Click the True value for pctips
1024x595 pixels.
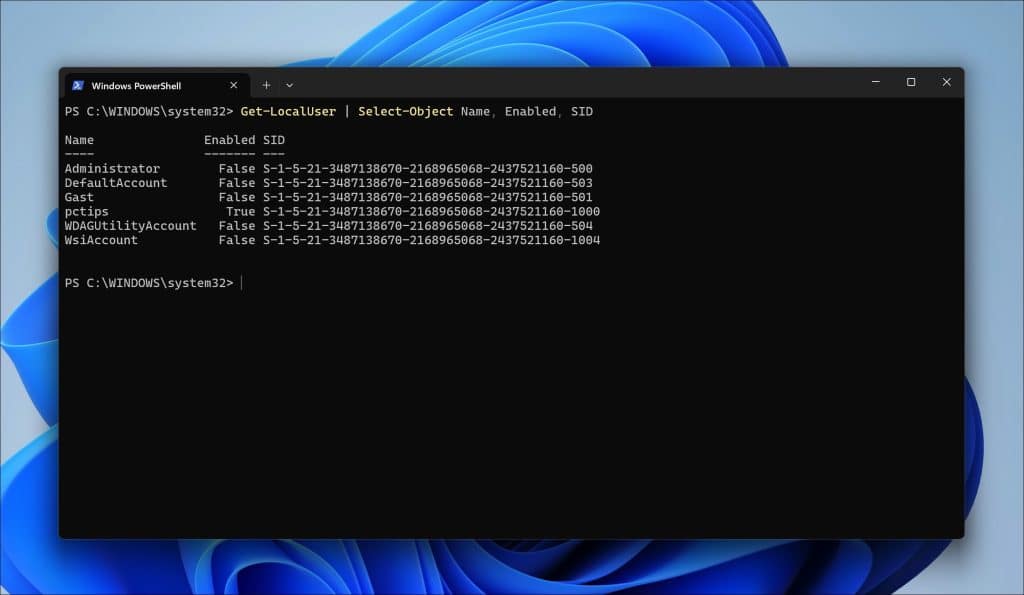[x=240, y=212]
